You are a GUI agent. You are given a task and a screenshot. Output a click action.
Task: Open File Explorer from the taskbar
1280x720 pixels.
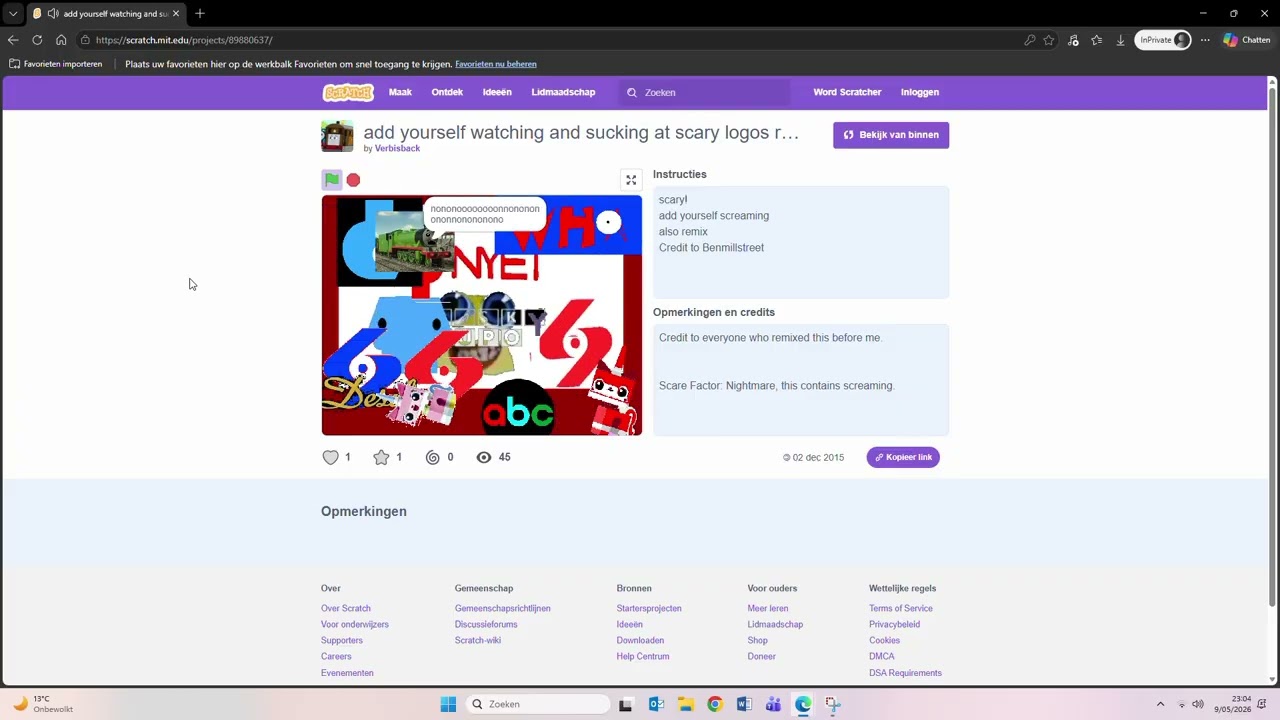coord(685,704)
